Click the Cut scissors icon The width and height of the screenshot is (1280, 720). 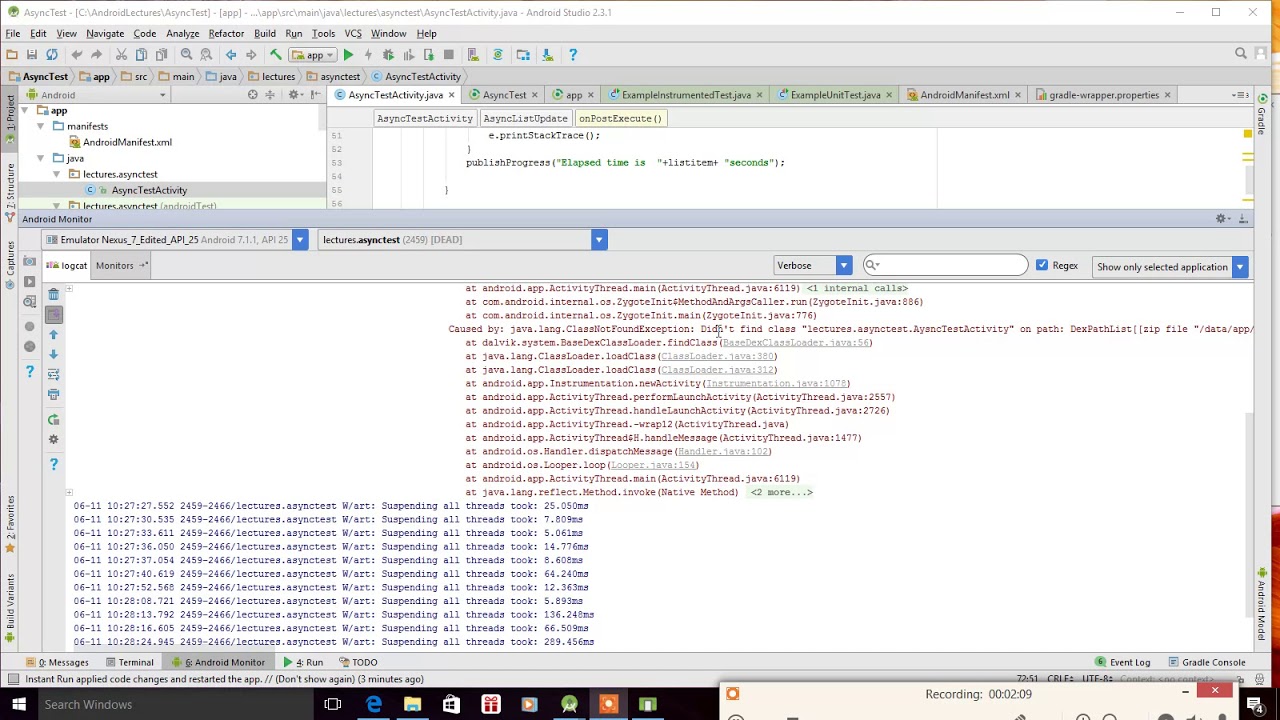(x=121, y=55)
